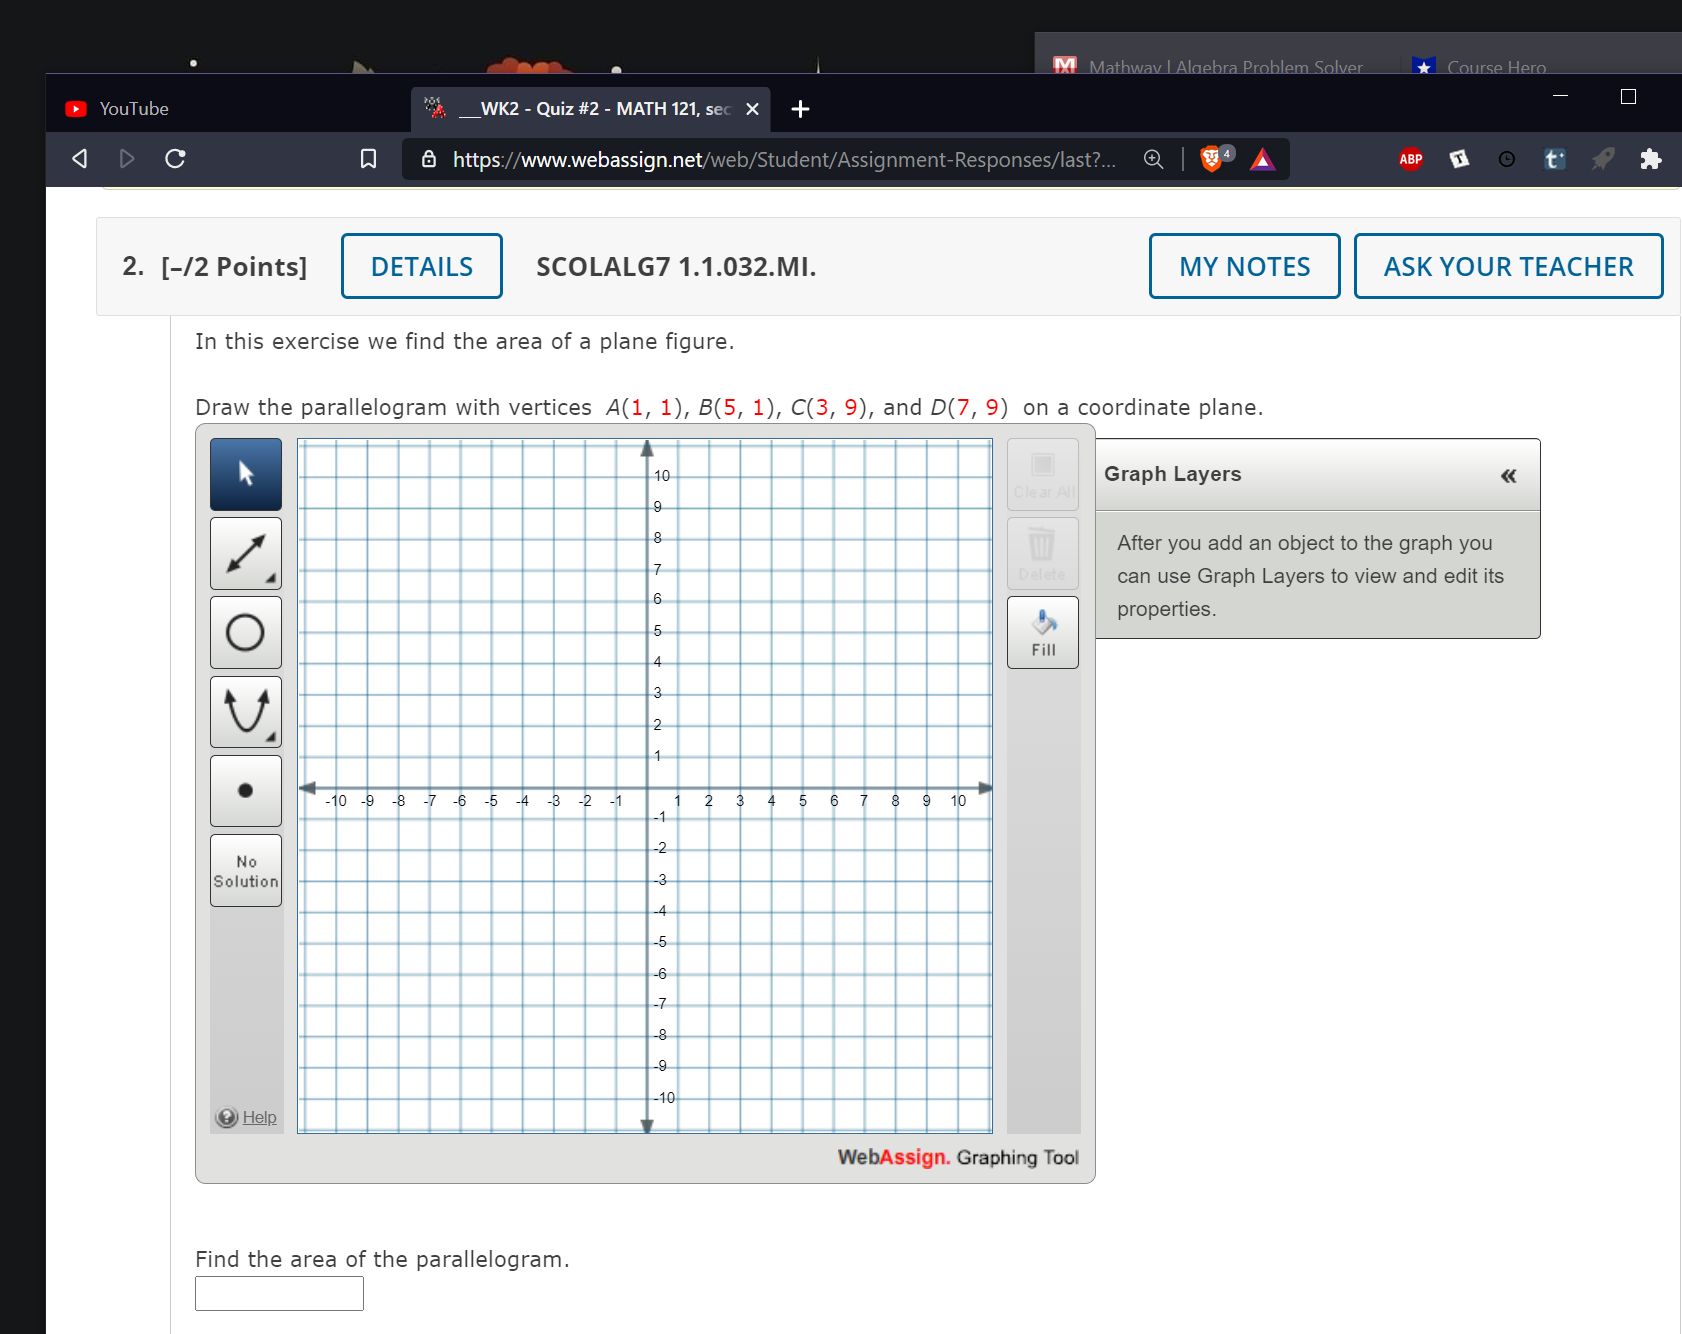Click the site lock security icon
The height and width of the screenshot is (1334, 1682).
[x=429, y=159]
